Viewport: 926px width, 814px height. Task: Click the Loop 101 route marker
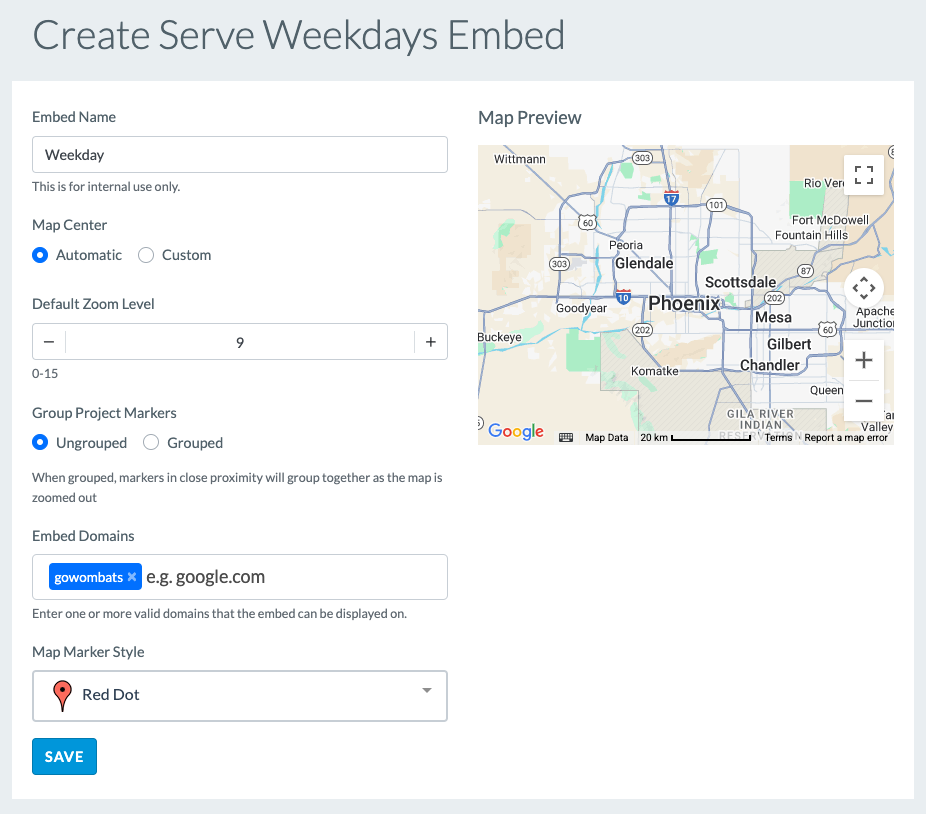[716, 205]
